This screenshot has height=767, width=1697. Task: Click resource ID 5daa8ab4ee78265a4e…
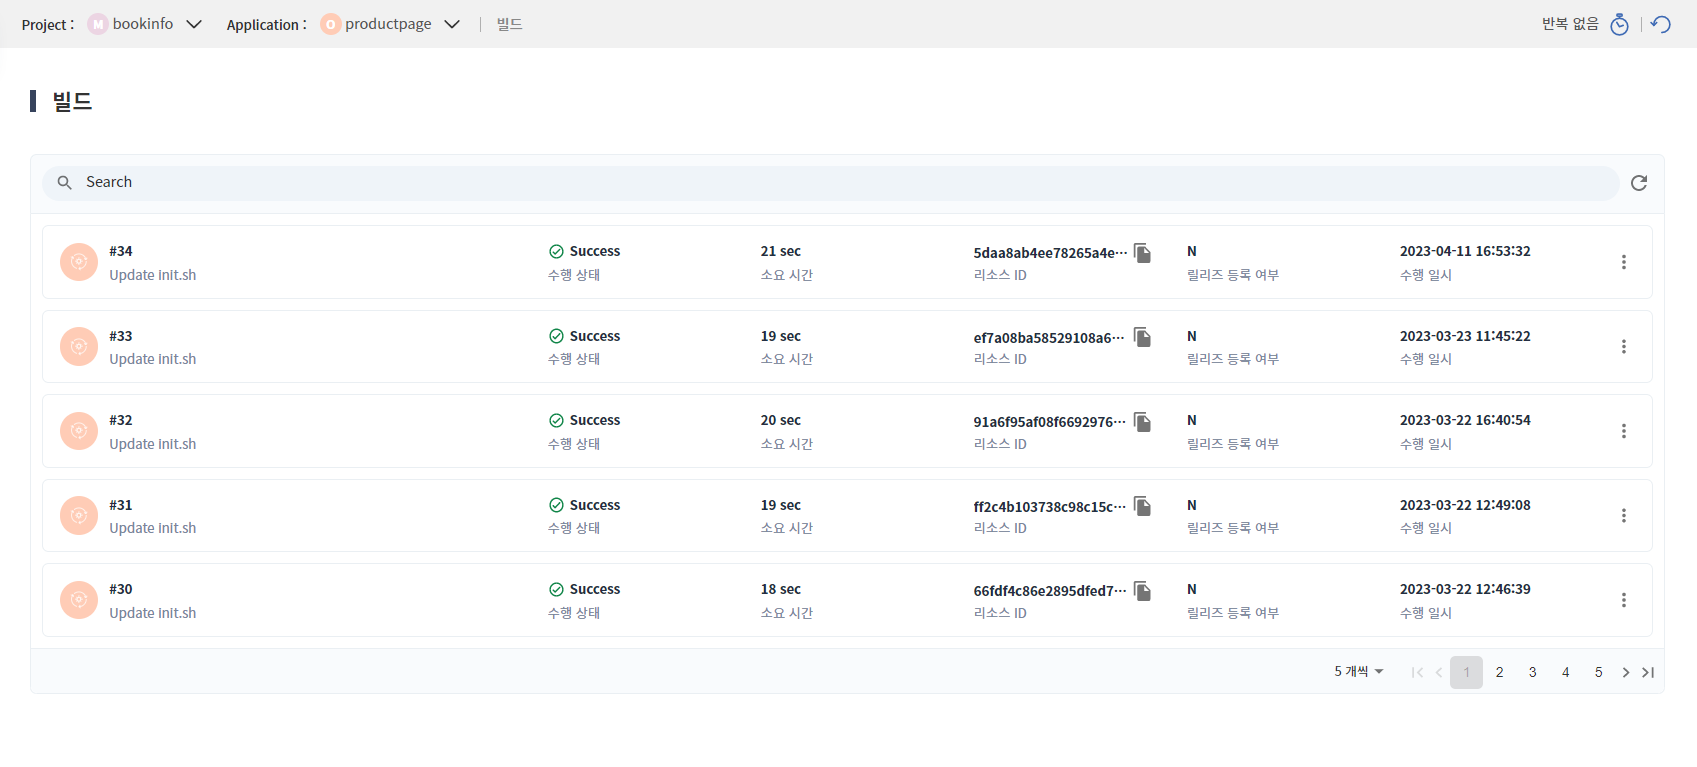tap(1050, 253)
